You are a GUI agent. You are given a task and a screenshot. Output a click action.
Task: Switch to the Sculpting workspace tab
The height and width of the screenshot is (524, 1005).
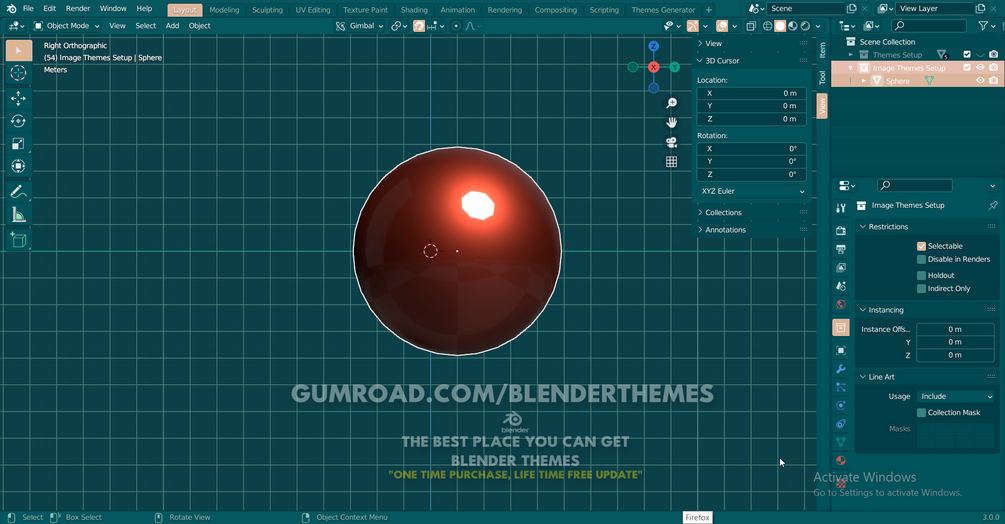point(267,10)
